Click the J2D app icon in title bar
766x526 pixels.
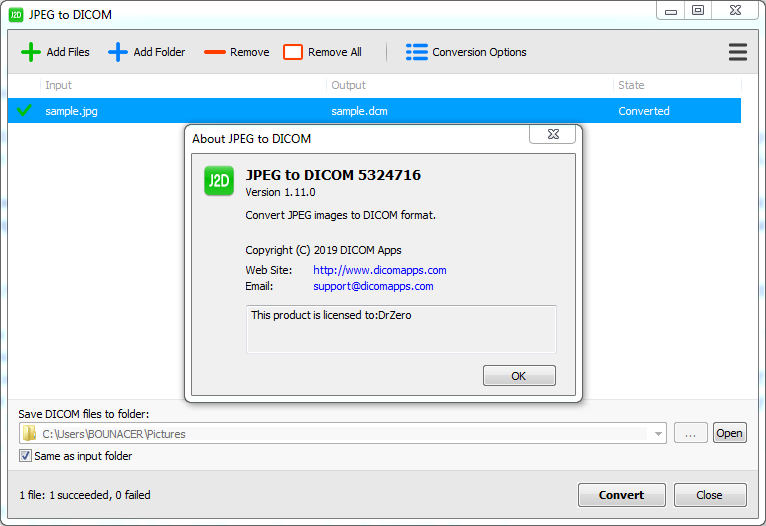pyautogui.click(x=16, y=15)
